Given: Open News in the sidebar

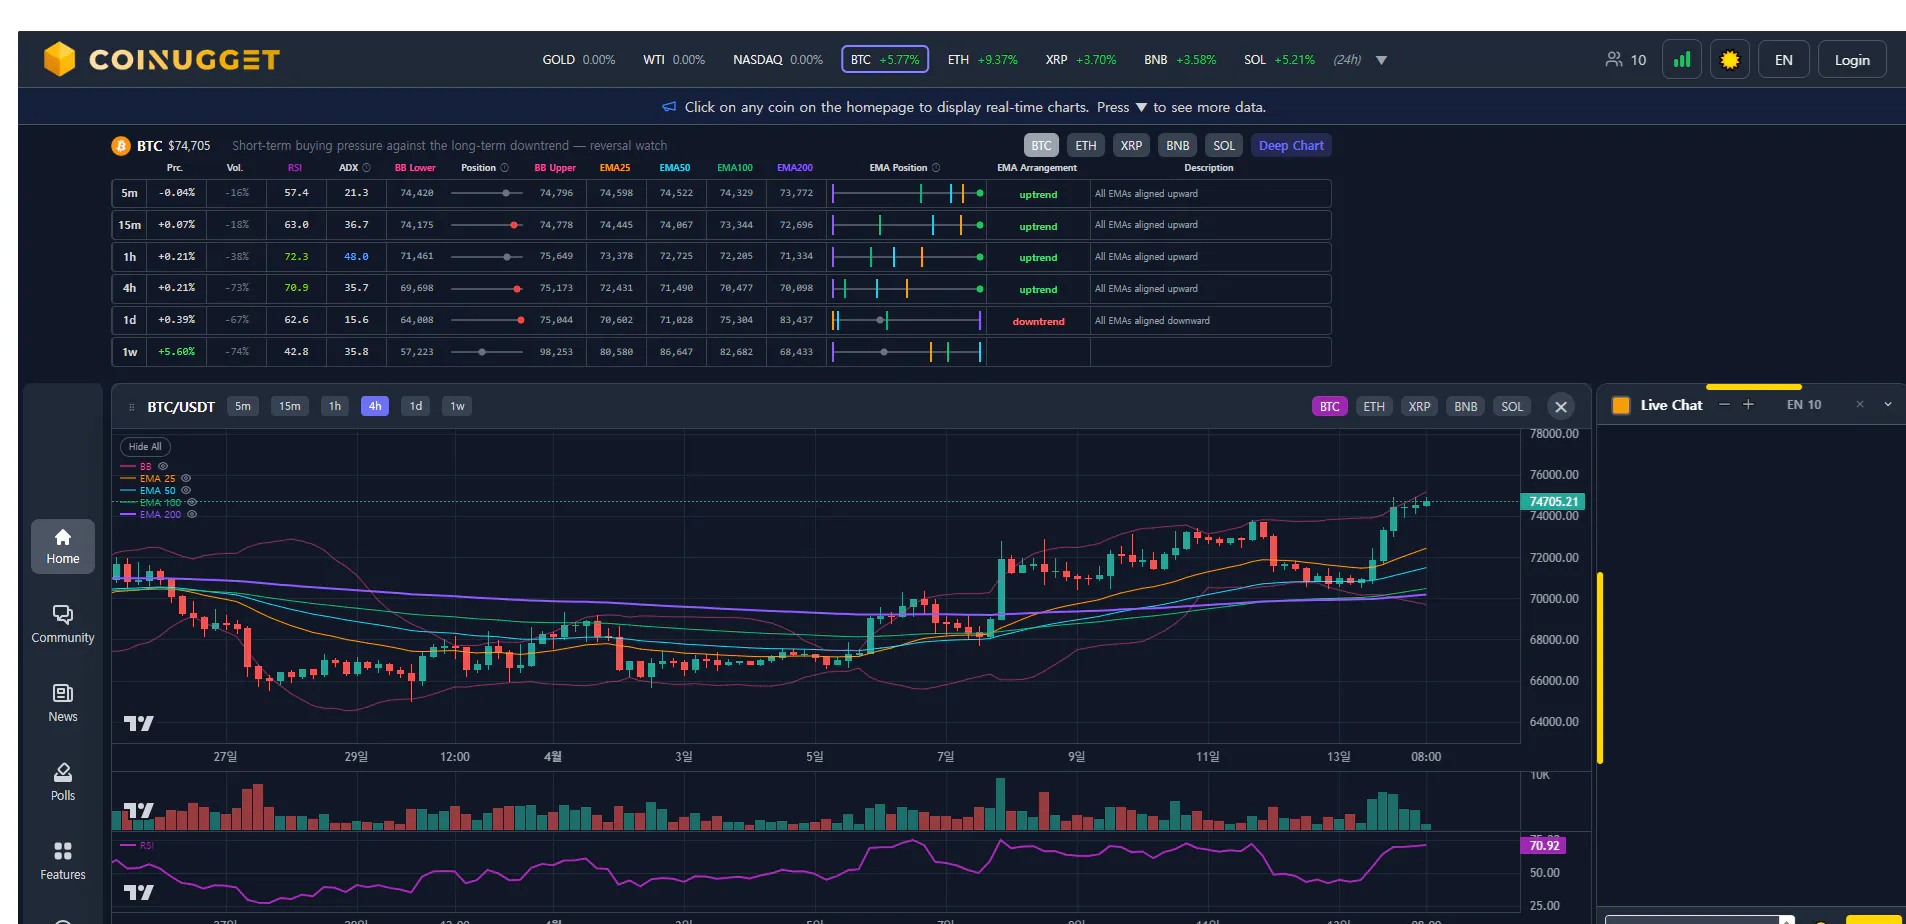Looking at the screenshot, I should tap(63, 704).
